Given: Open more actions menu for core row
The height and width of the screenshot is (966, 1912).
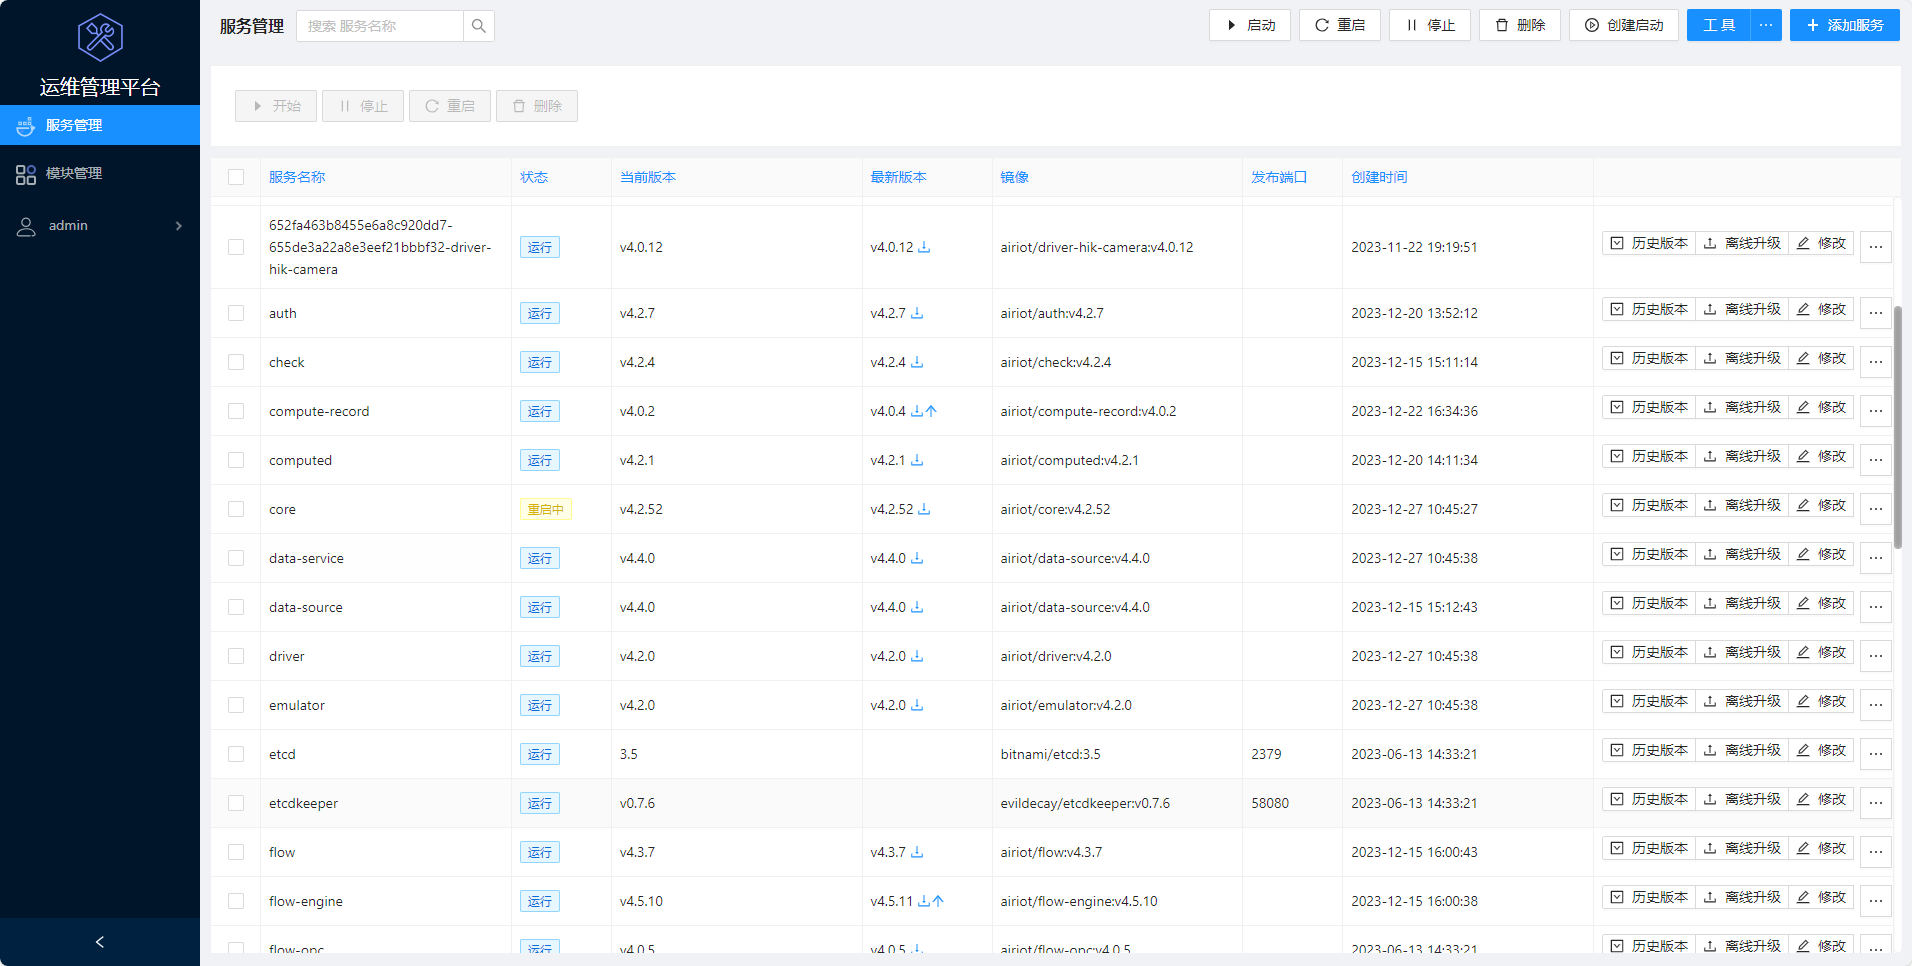Looking at the screenshot, I should click(x=1876, y=509).
